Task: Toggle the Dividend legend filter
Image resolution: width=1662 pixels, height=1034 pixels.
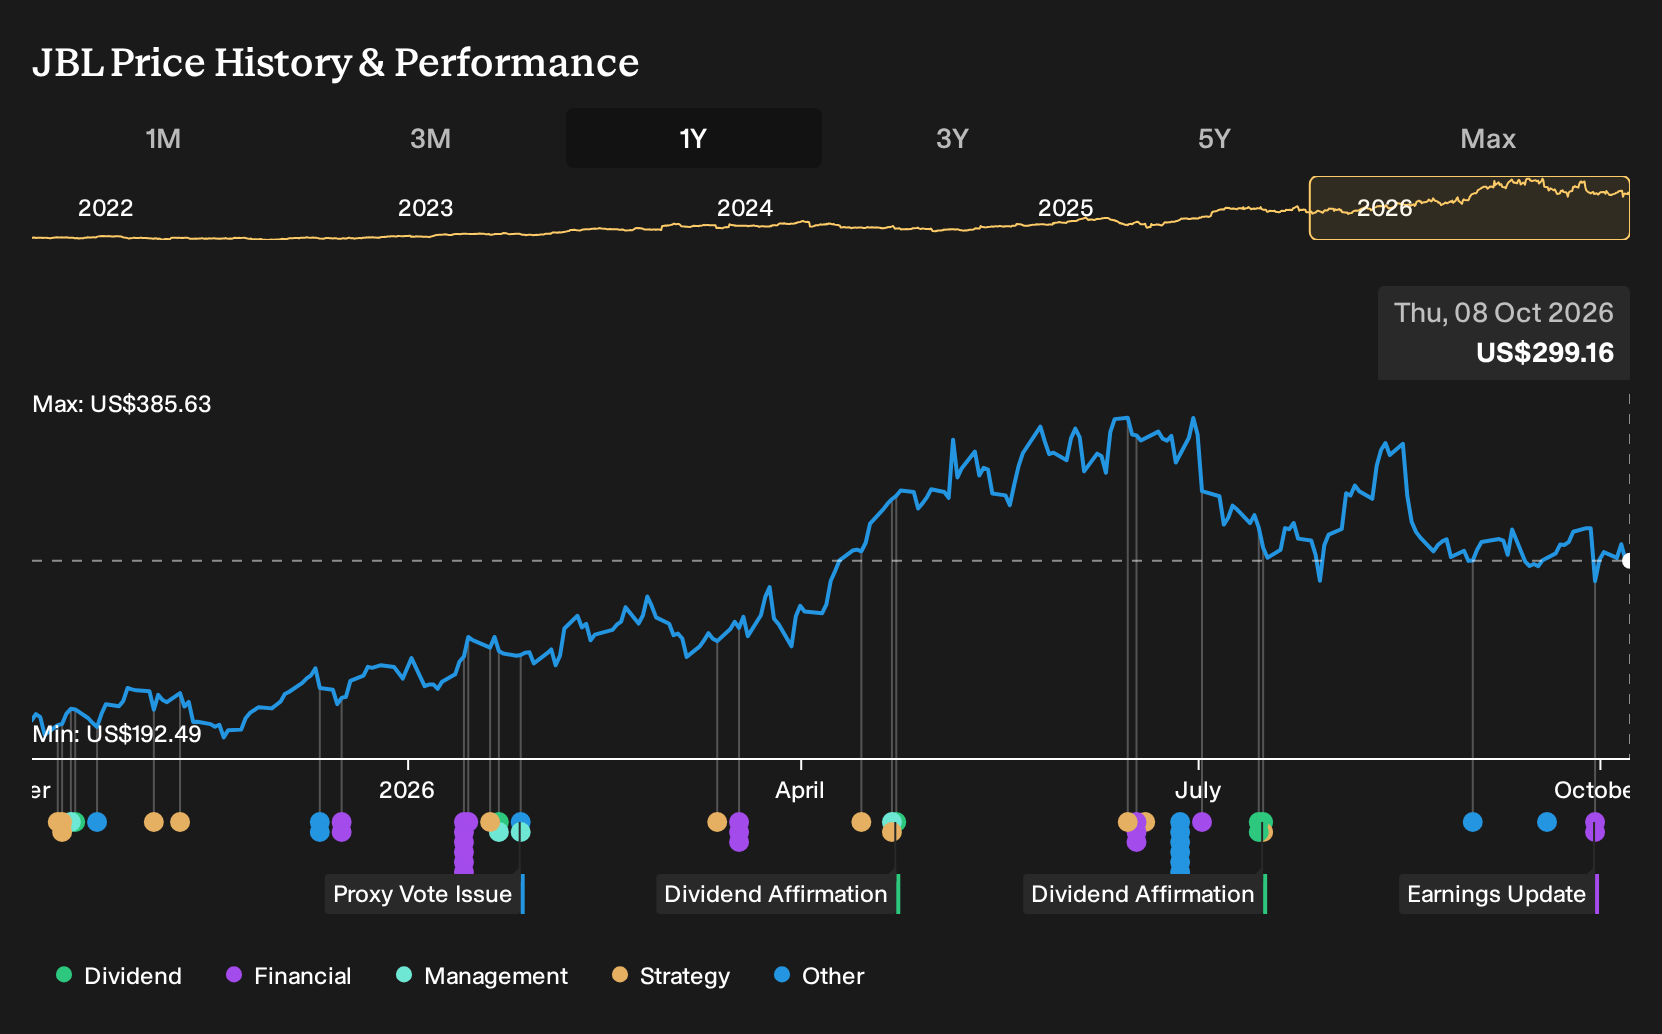Action: tap(119, 976)
